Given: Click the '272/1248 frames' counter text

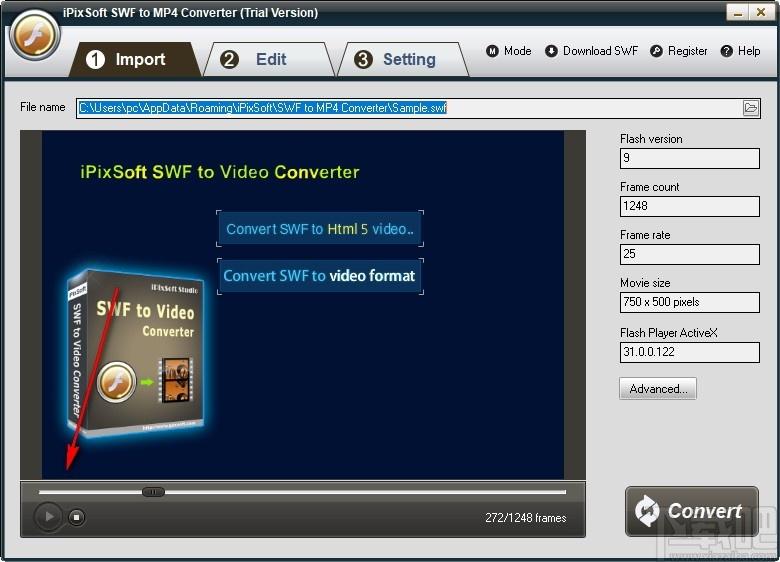Looking at the screenshot, I should tap(525, 518).
